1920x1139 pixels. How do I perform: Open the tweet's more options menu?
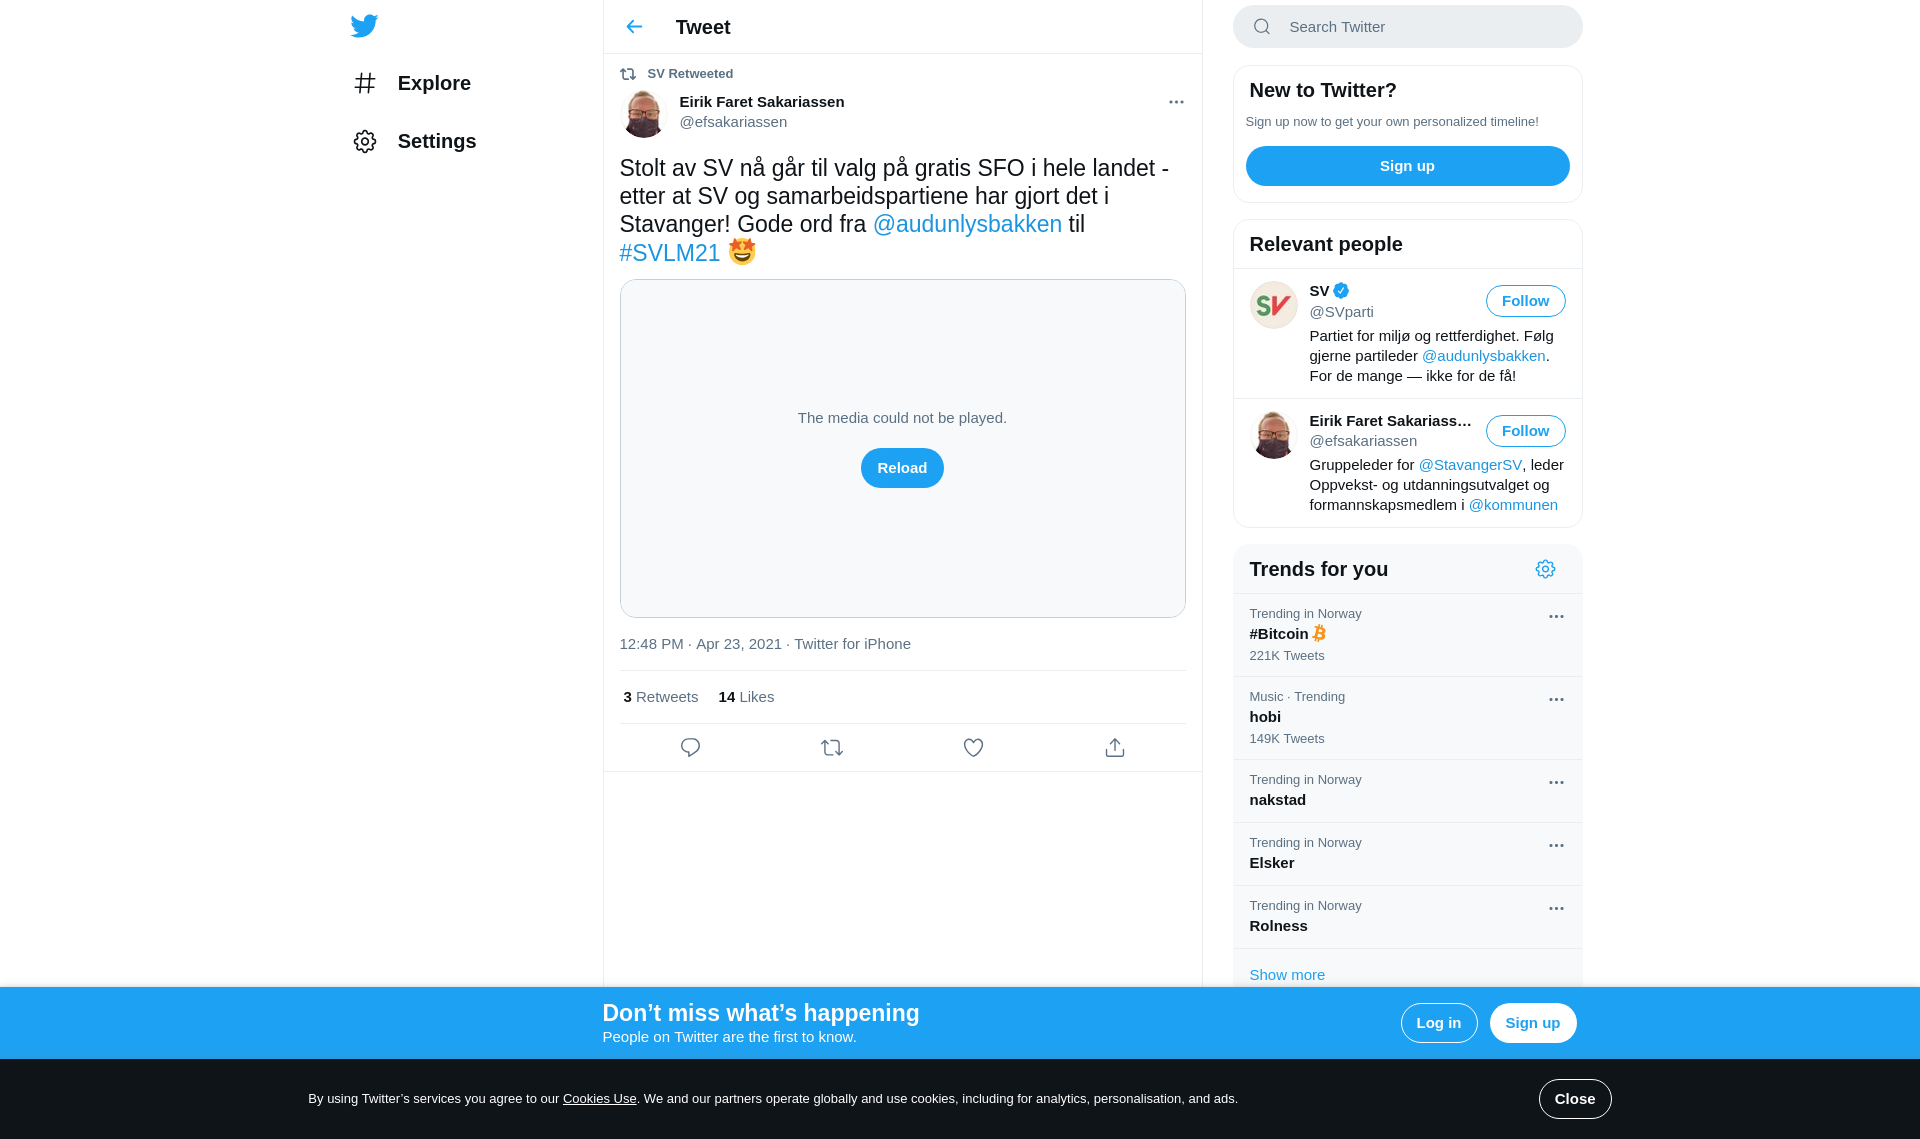coord(1176,102)
